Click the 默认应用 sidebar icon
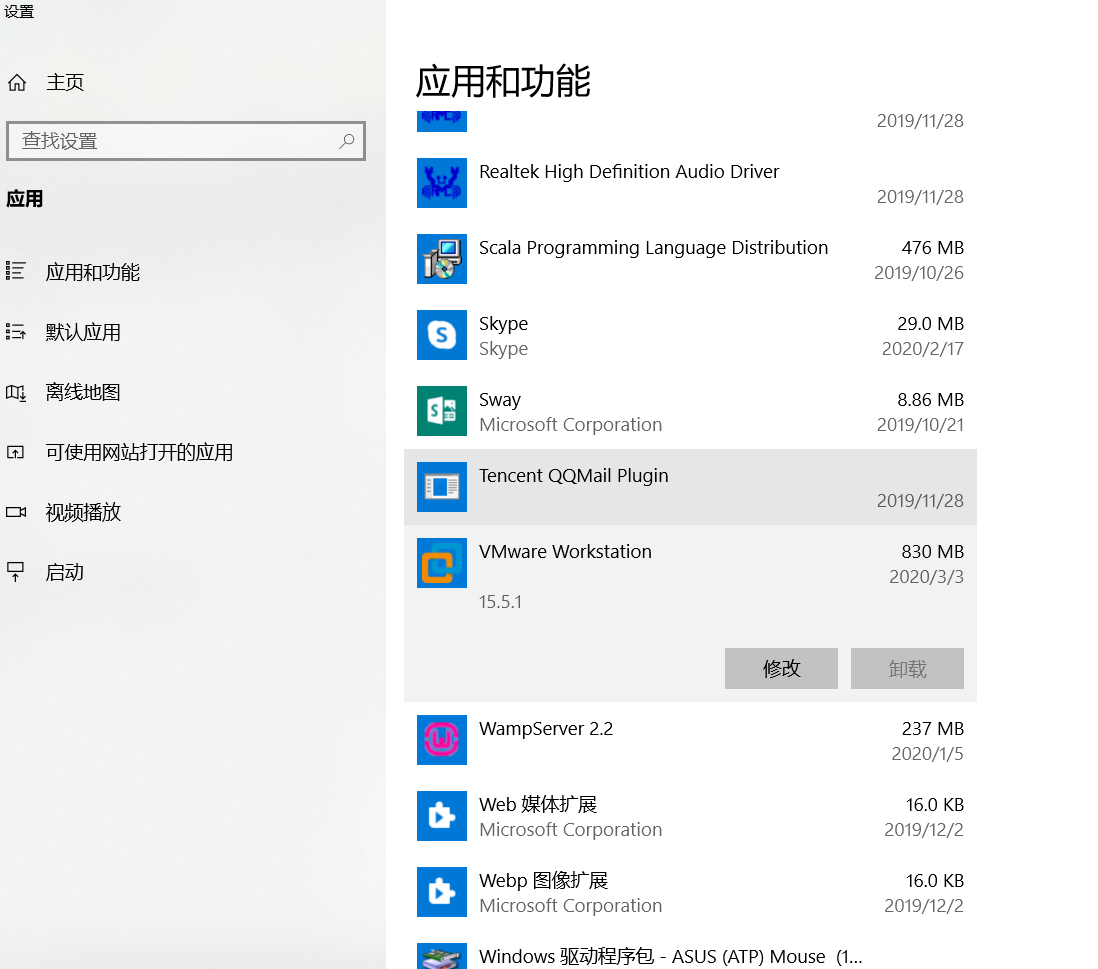1098x969 pixels. tap(15, 331)
